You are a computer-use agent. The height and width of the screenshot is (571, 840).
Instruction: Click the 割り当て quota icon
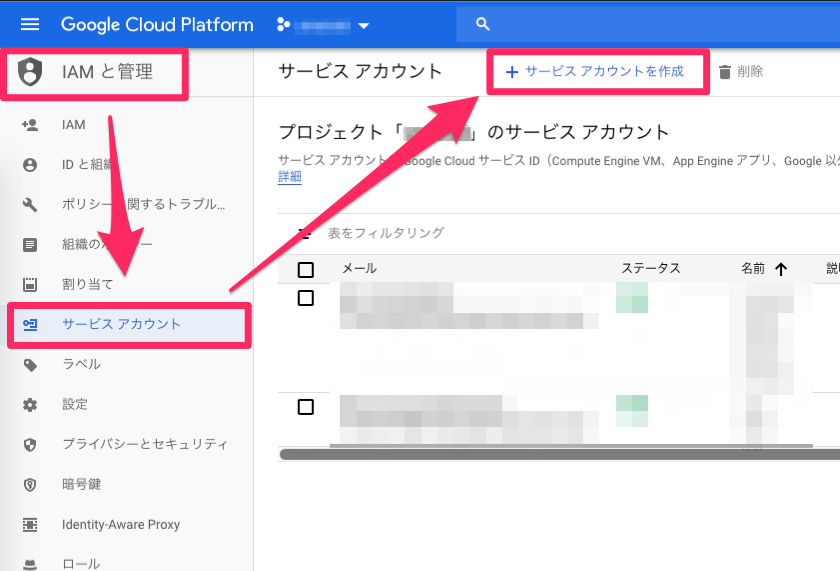[x=30, y=284]
